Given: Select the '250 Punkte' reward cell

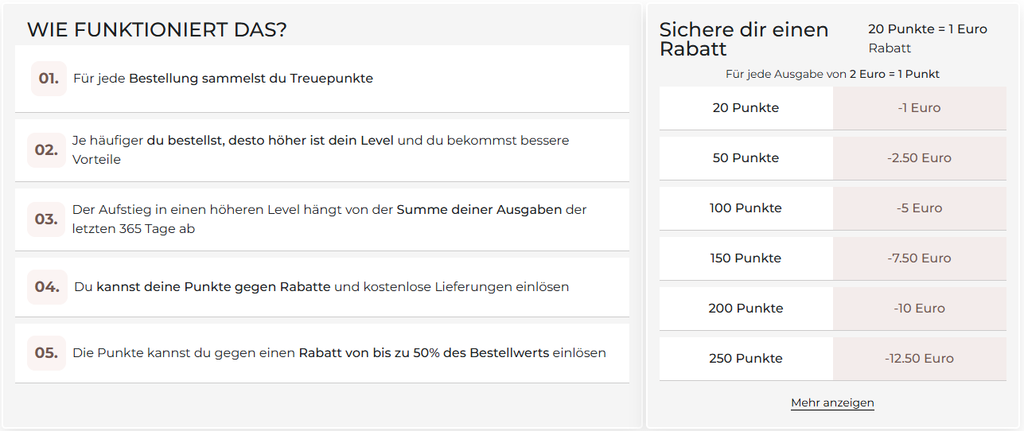Looking at the screenshot, I should pyautogui.click(x=746, y=359).
